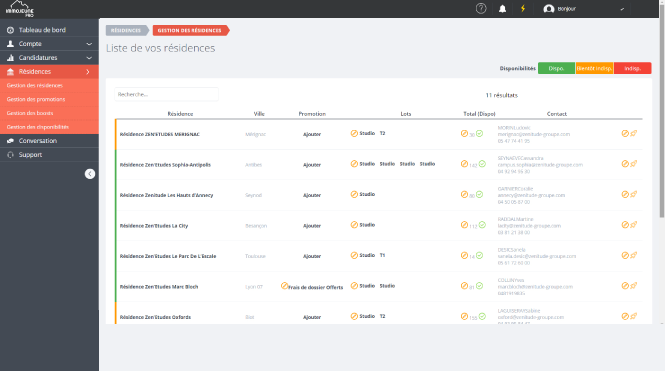
Task: Edit lots icon for La City row
Action: (354, 225)
